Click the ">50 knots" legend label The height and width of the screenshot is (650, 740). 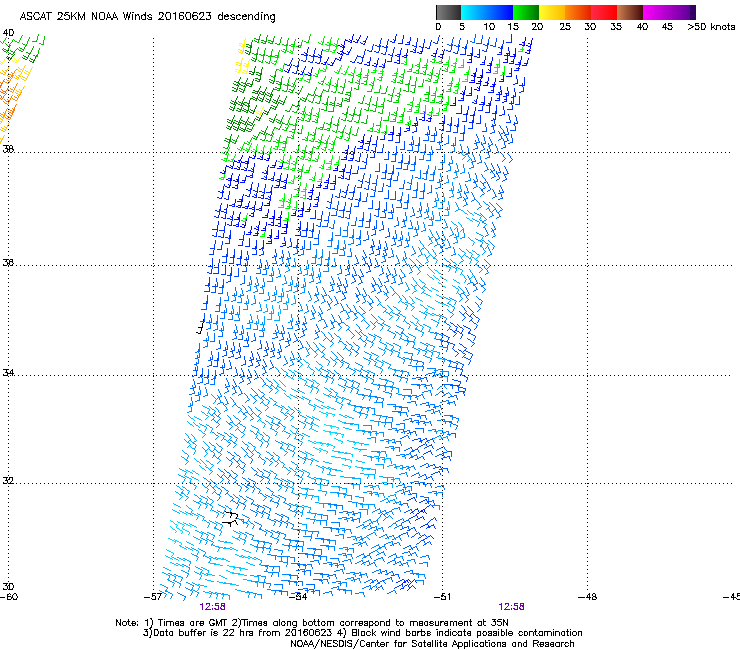click(711, 27)
